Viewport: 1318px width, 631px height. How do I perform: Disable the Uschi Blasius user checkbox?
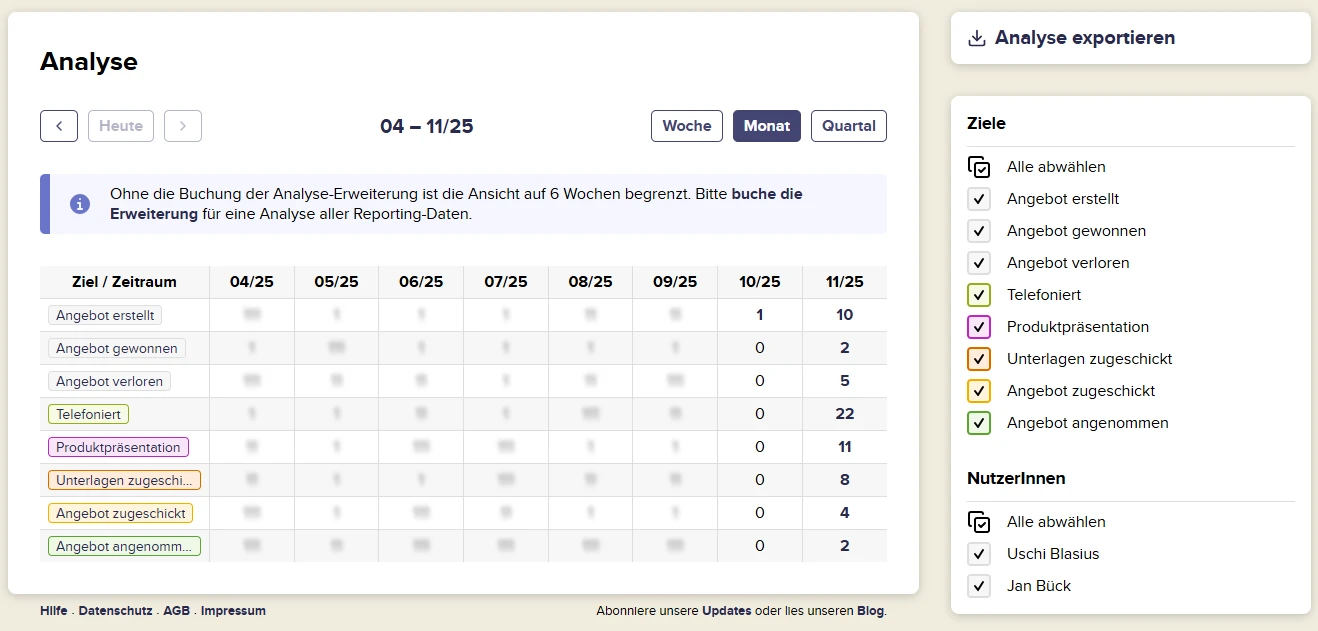(979, 554)
